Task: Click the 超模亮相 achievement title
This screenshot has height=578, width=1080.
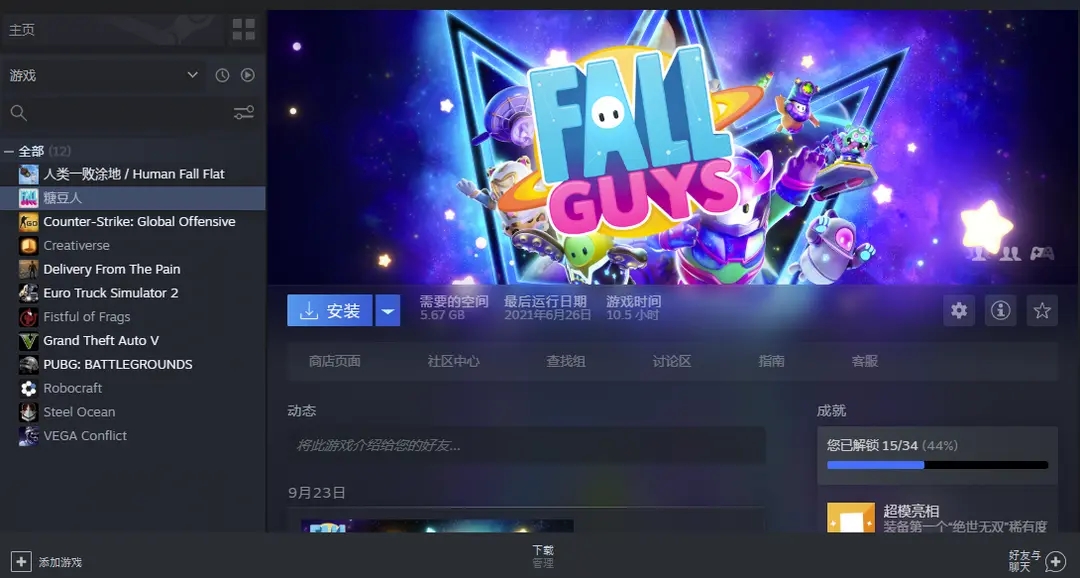Action: [x=911, y=511]
